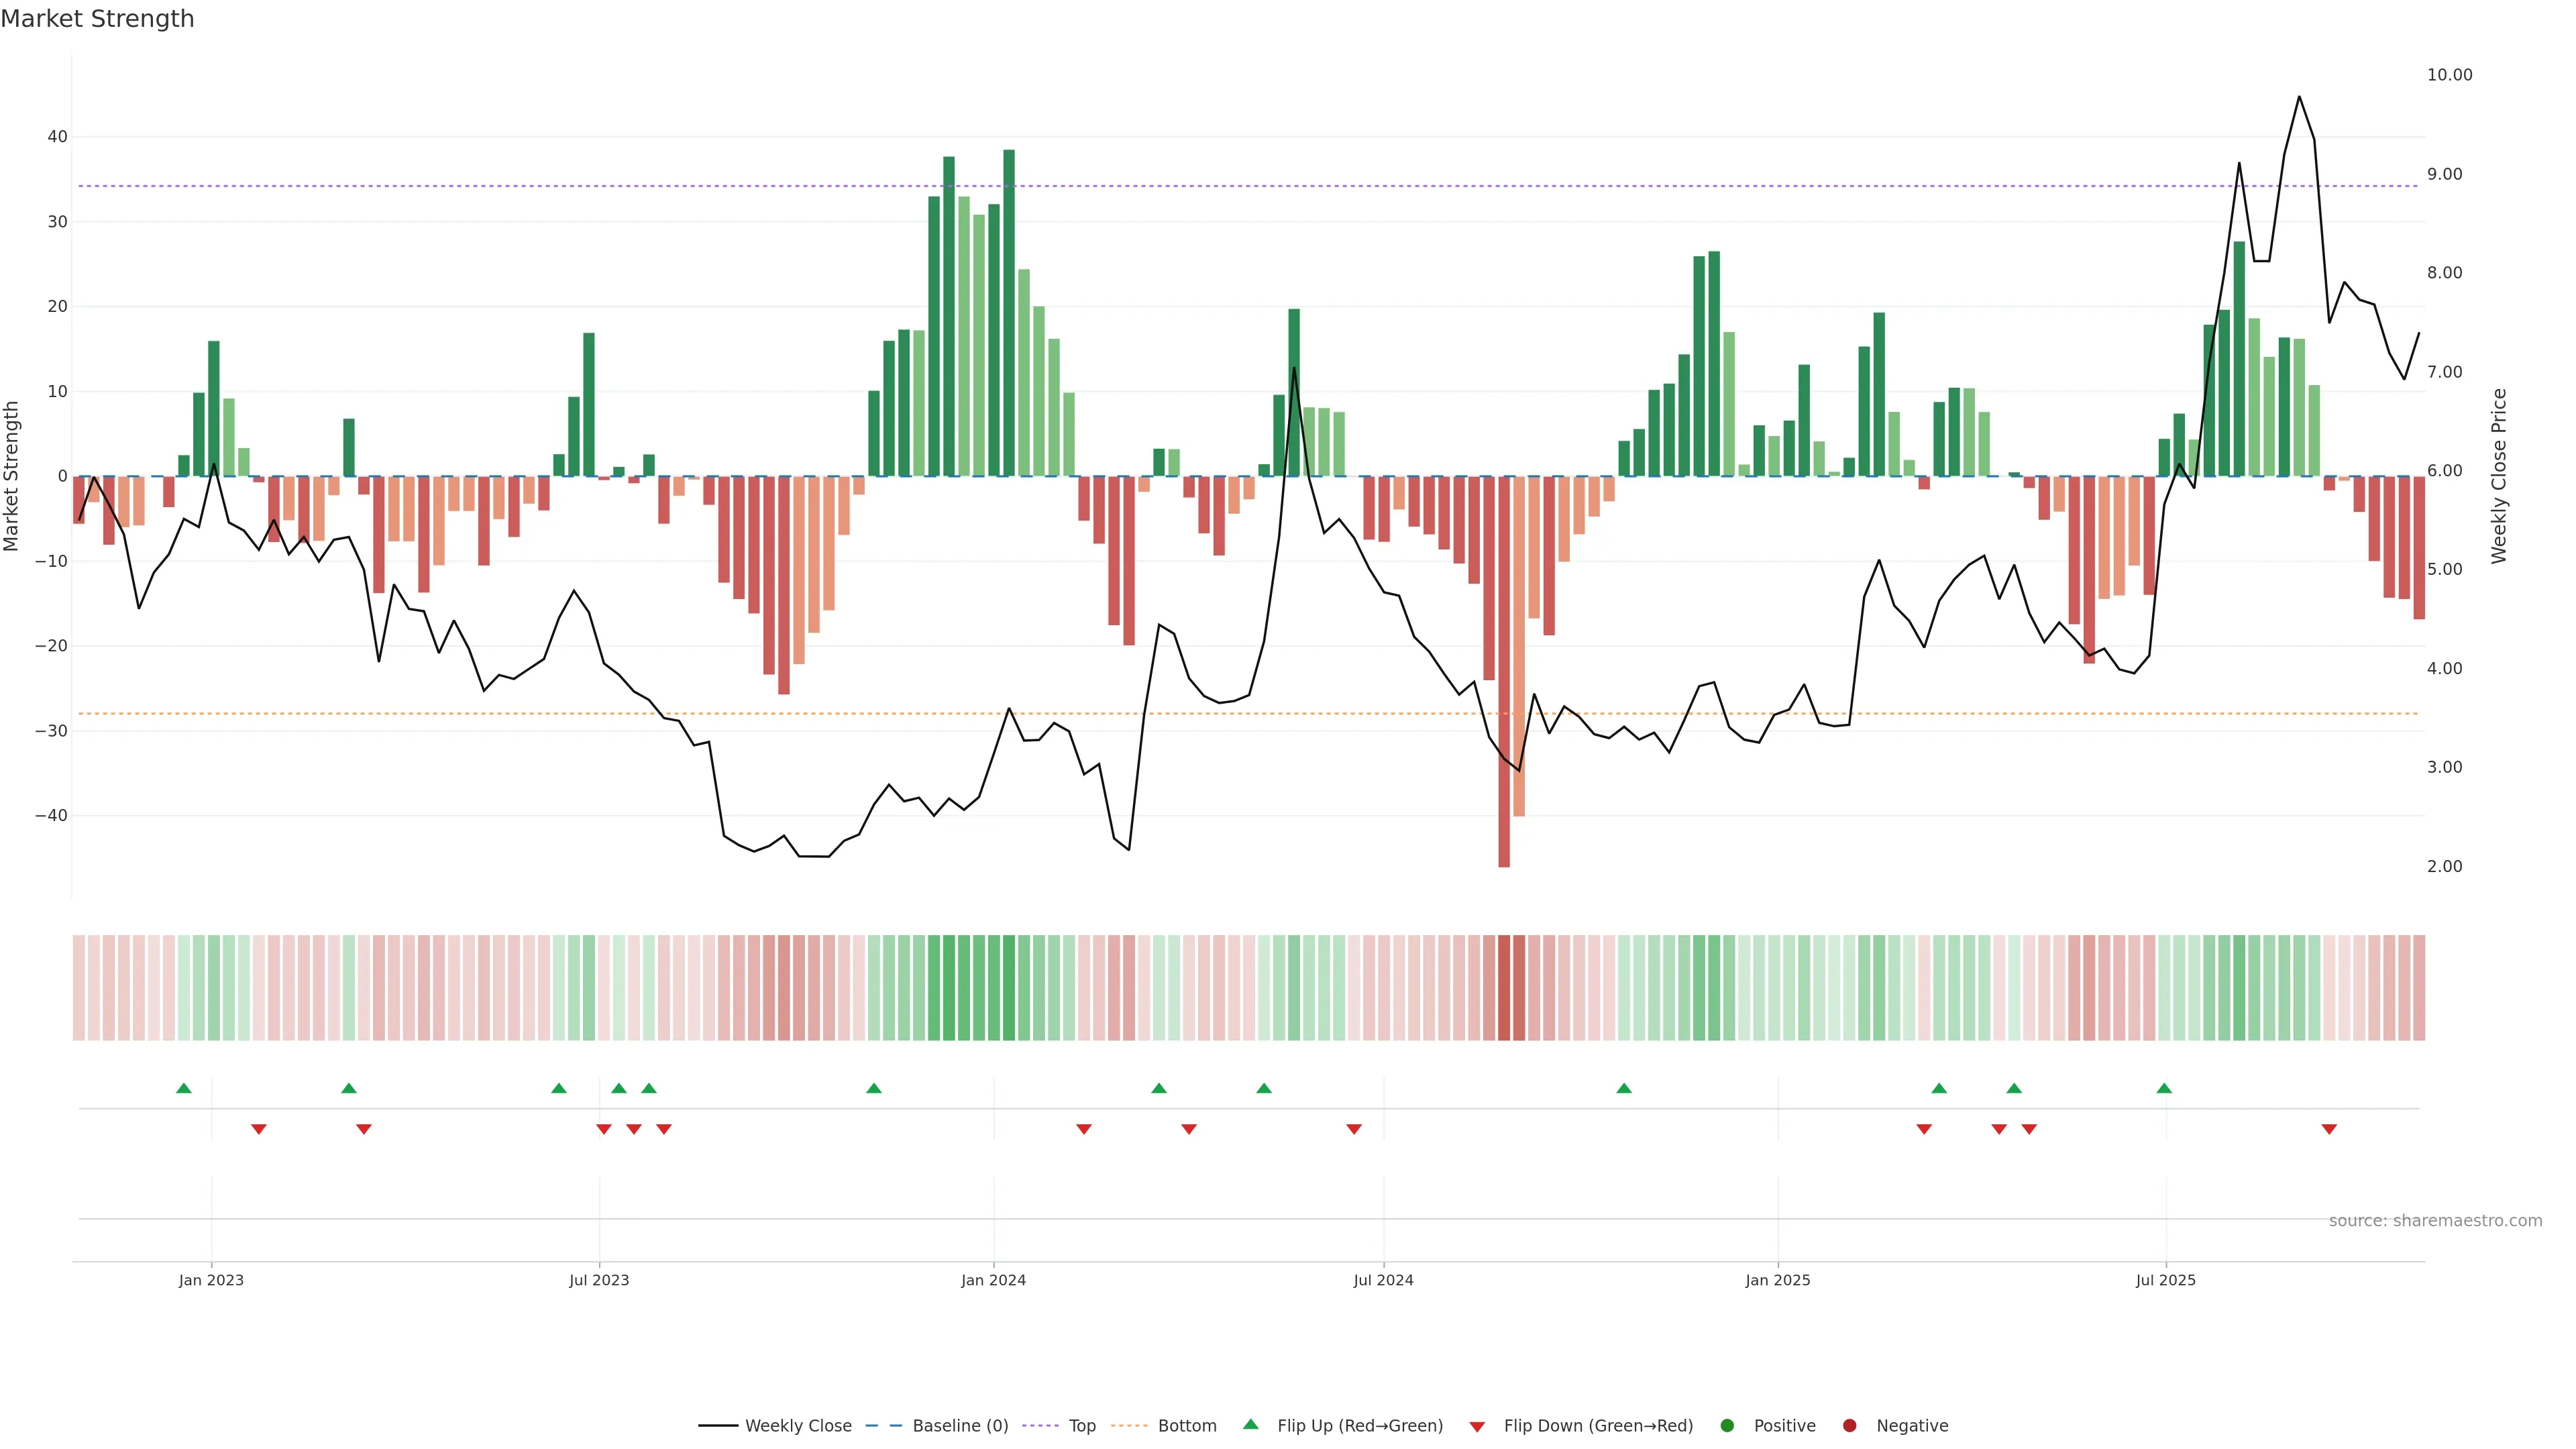The height and width of the screenshot is (1449, 2576).
Task: Click the Market Strength chart title
Action: tap(97, 19)
